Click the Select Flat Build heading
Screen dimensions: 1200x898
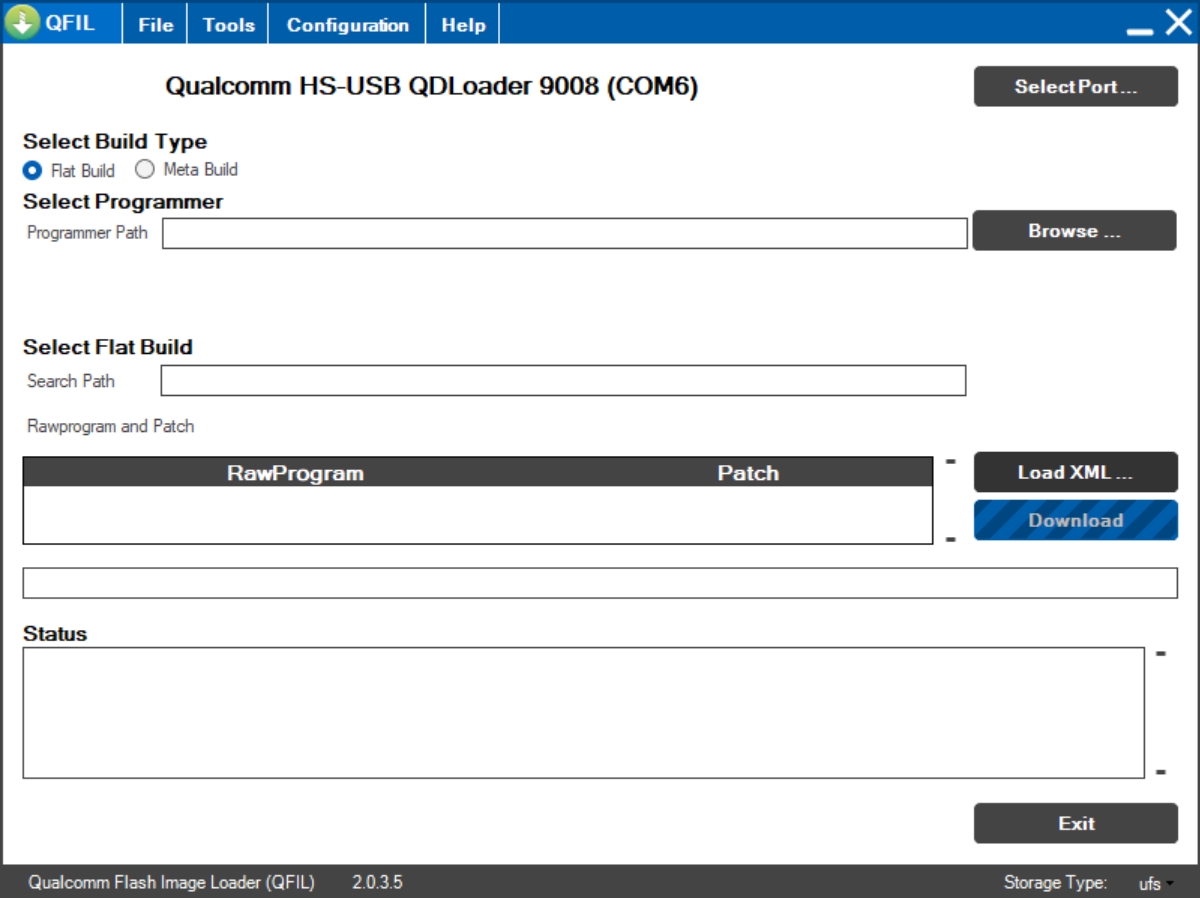coord(108,347)
